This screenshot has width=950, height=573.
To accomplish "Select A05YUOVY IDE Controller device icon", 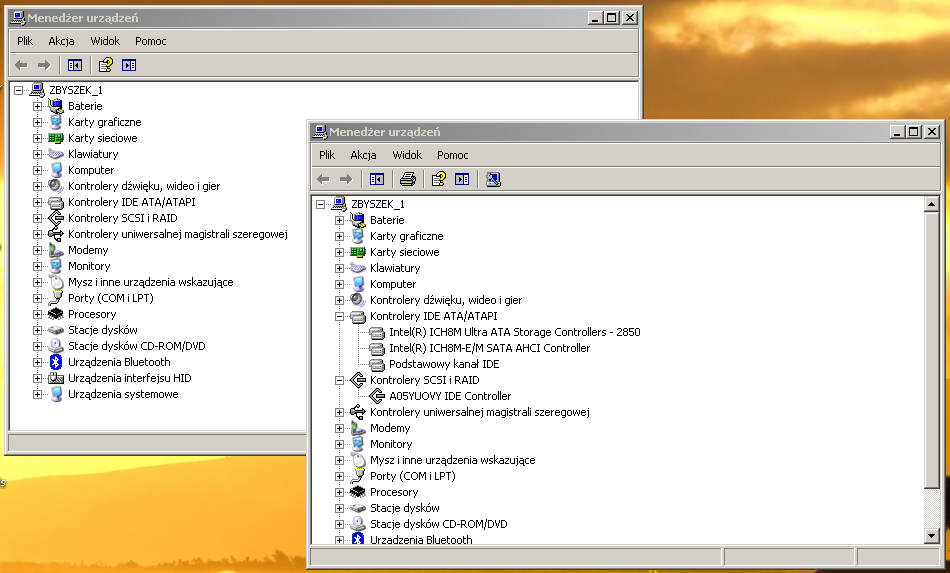I will (x=377, y=396).
